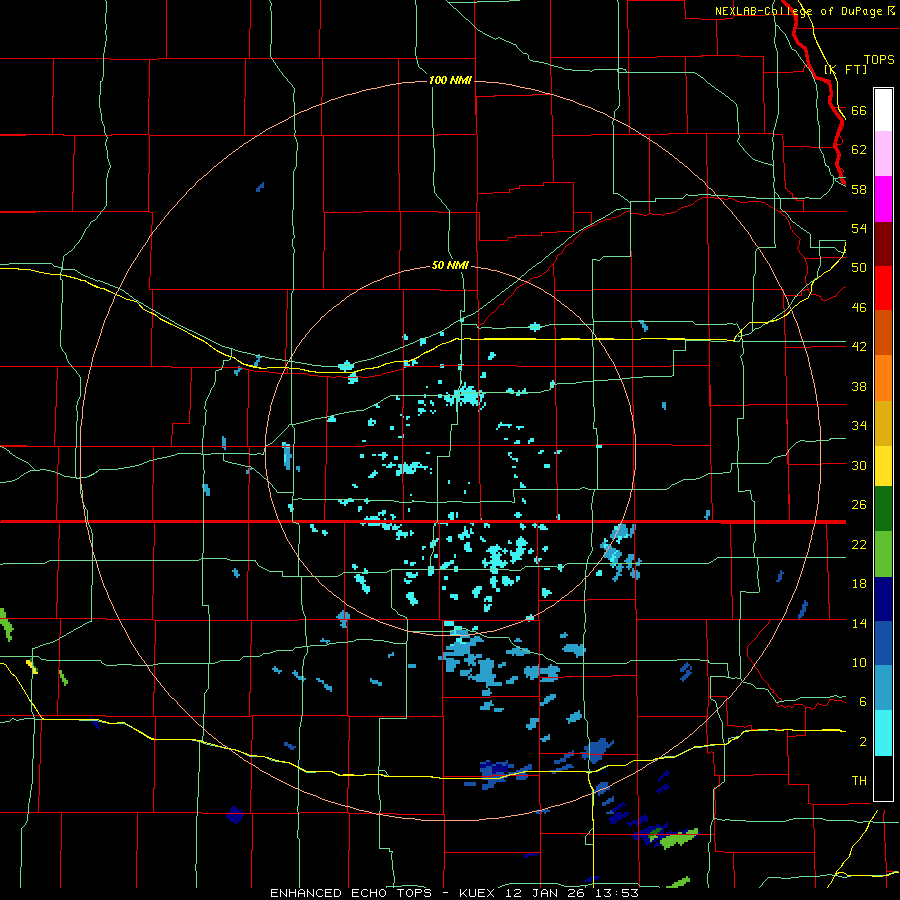The width and height of the screenshot is (900, 900).
Task: Click the '14' legend value
Action: point(859,623)
